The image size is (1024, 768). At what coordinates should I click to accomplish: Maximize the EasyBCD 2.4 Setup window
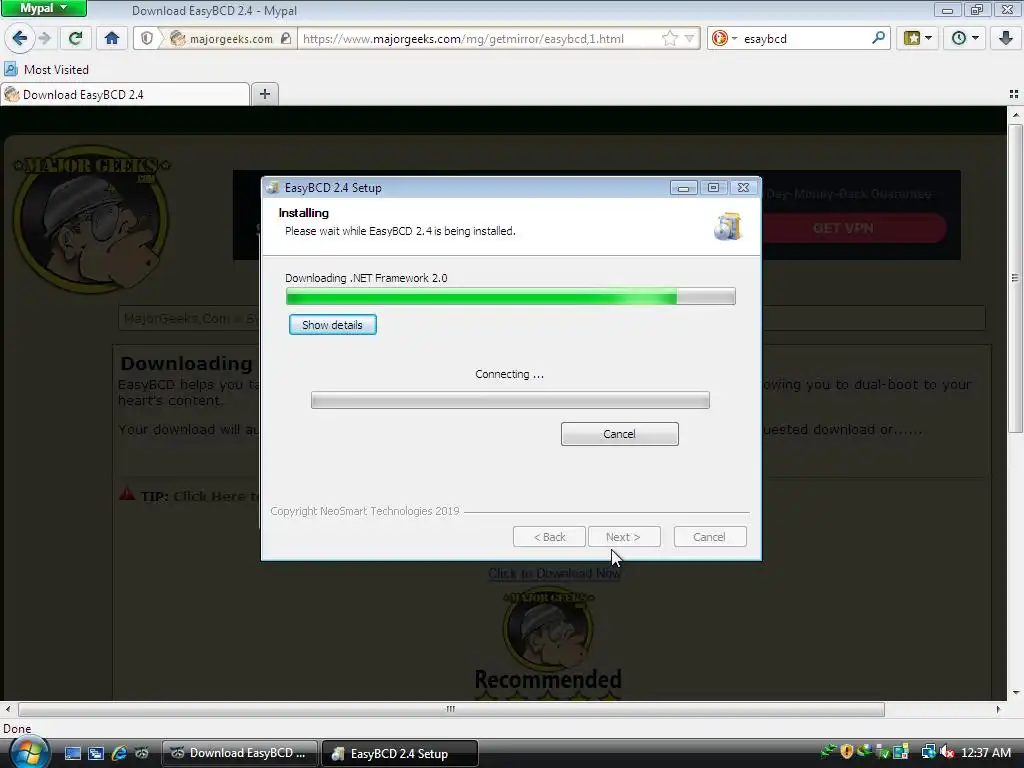(713, 187)
